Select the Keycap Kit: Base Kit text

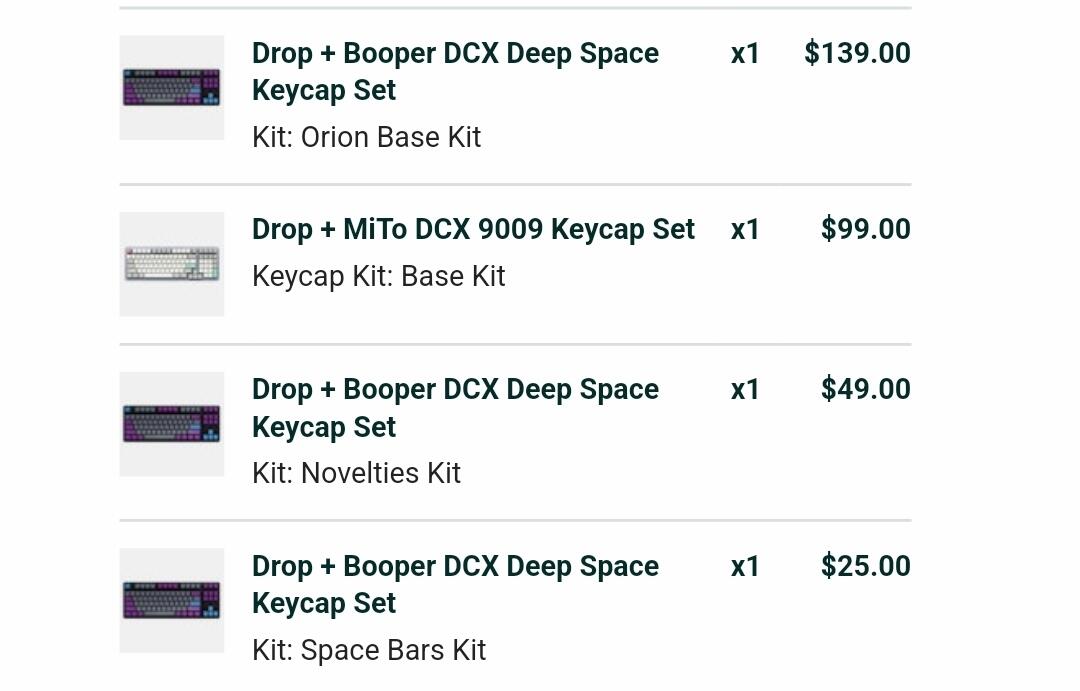pyautogui.click(x=379, y=276)
